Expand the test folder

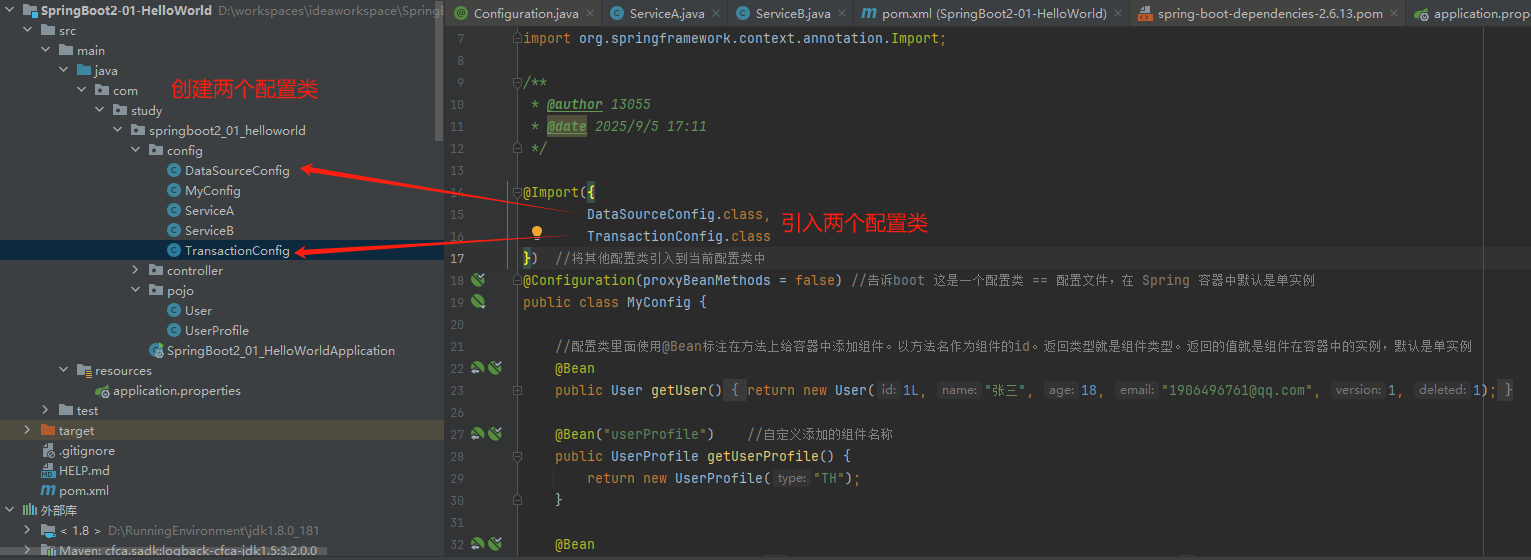[46, 410]
